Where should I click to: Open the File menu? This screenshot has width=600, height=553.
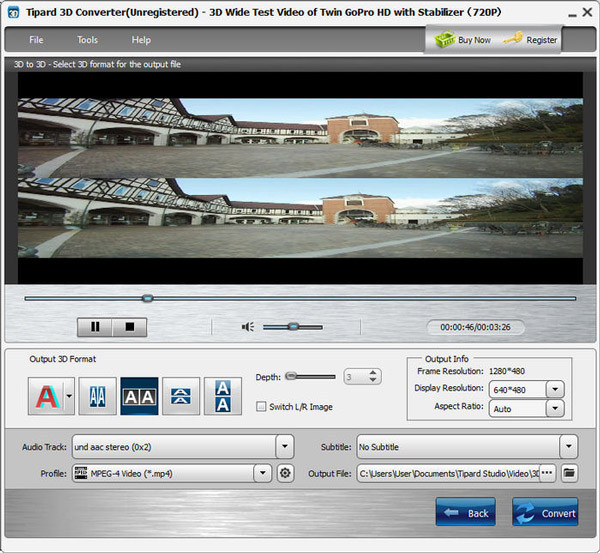click(36, 40)
